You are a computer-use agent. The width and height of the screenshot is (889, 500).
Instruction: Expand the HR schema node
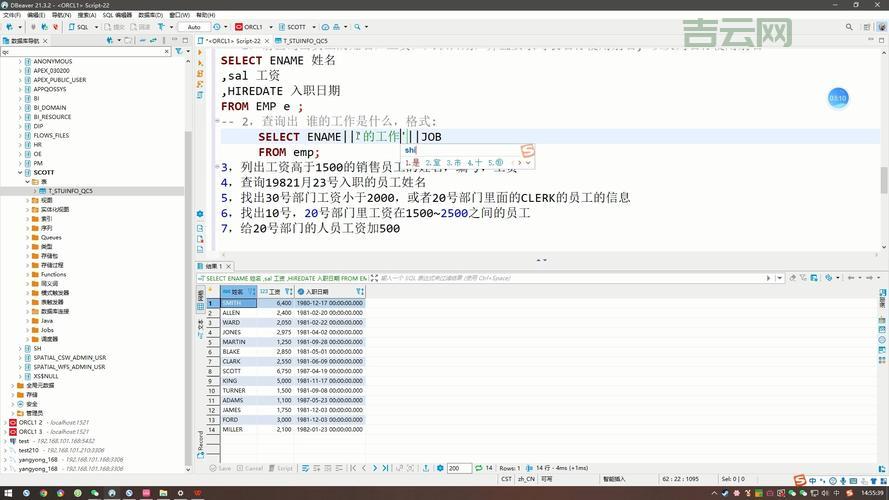pyautogui.click(x=20, y=145)
